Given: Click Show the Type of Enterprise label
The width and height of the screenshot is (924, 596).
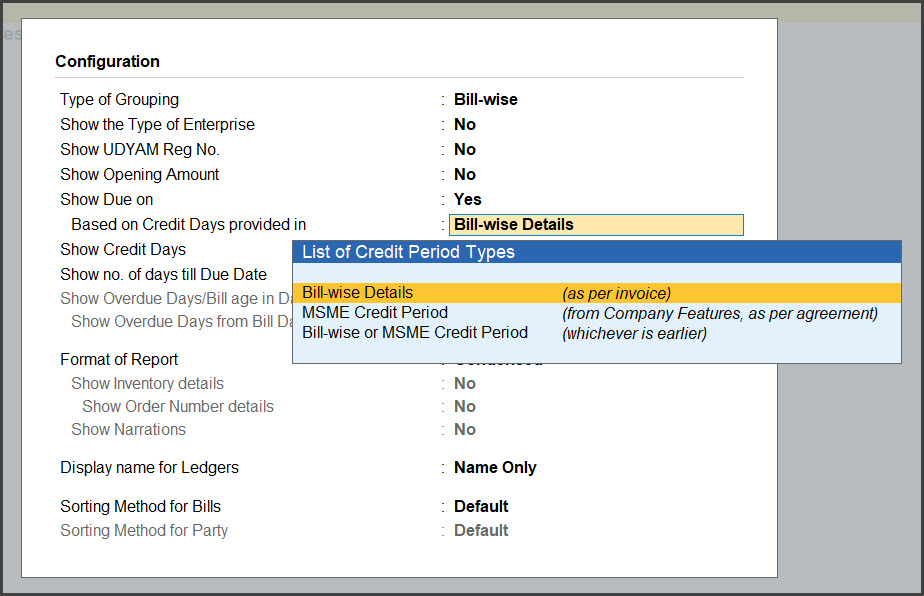Looking at the screenshot, I should 157,124.
